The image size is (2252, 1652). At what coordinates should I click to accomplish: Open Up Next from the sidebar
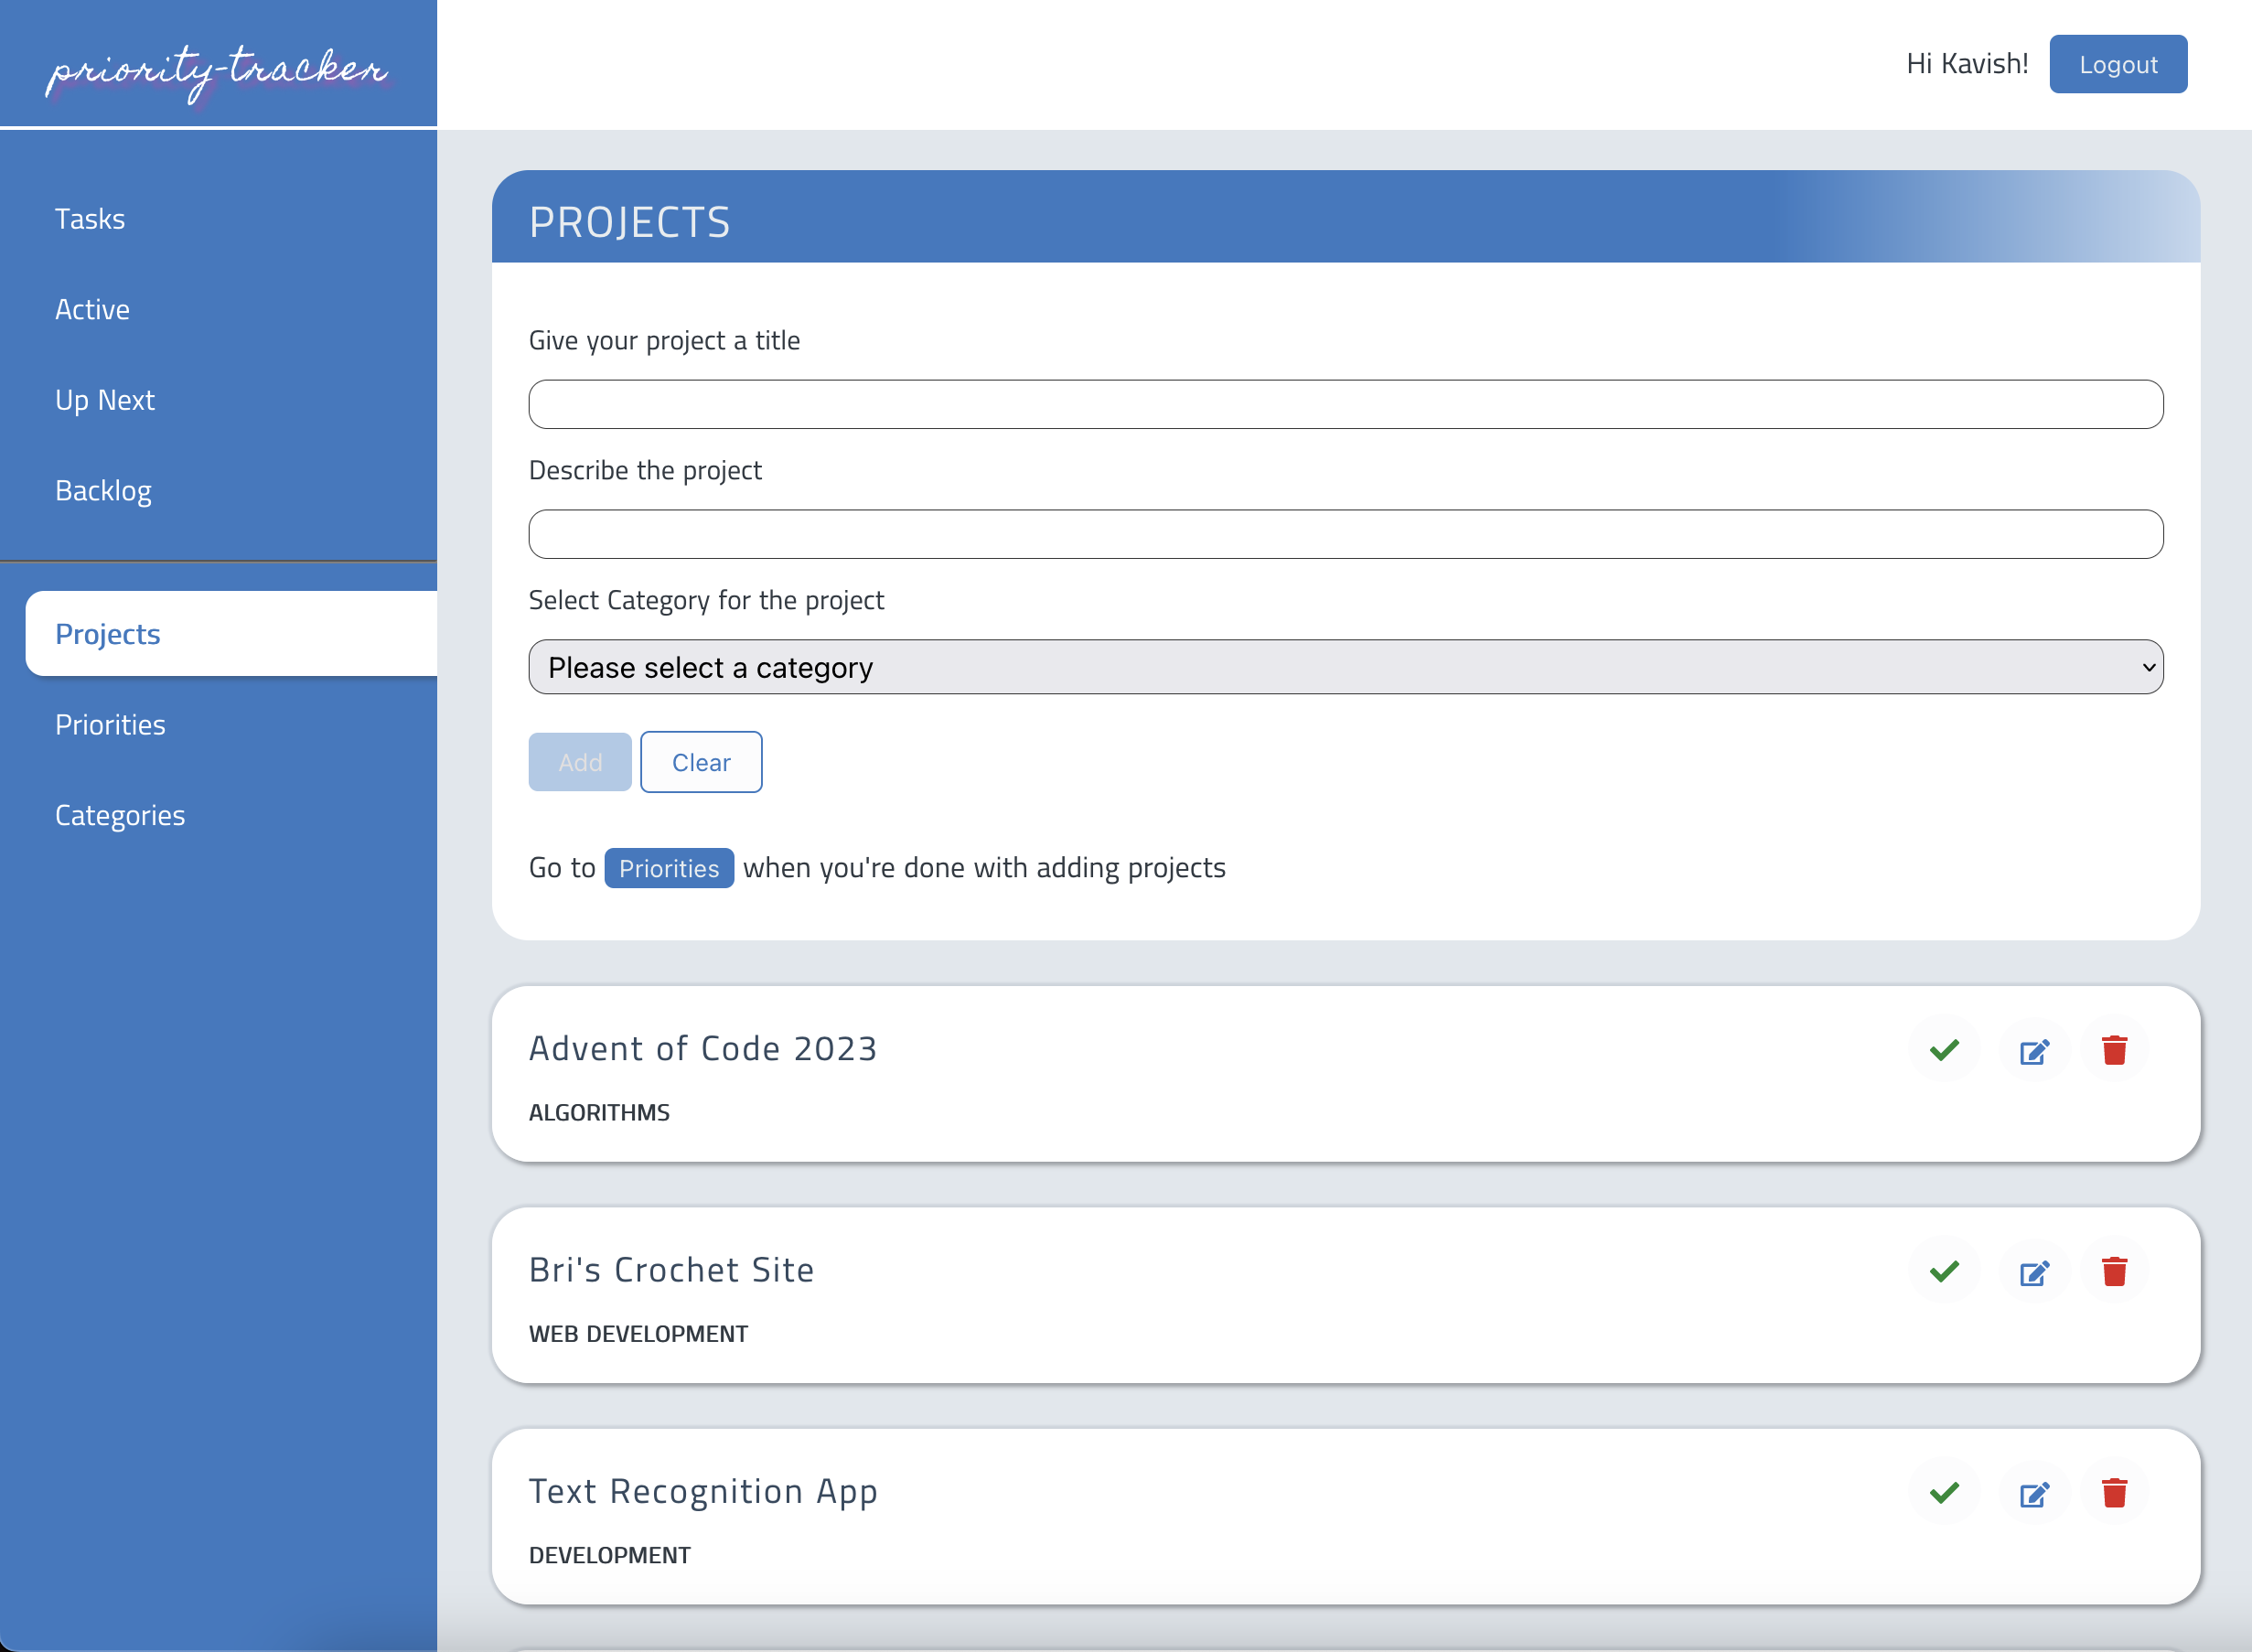(105, 400)
